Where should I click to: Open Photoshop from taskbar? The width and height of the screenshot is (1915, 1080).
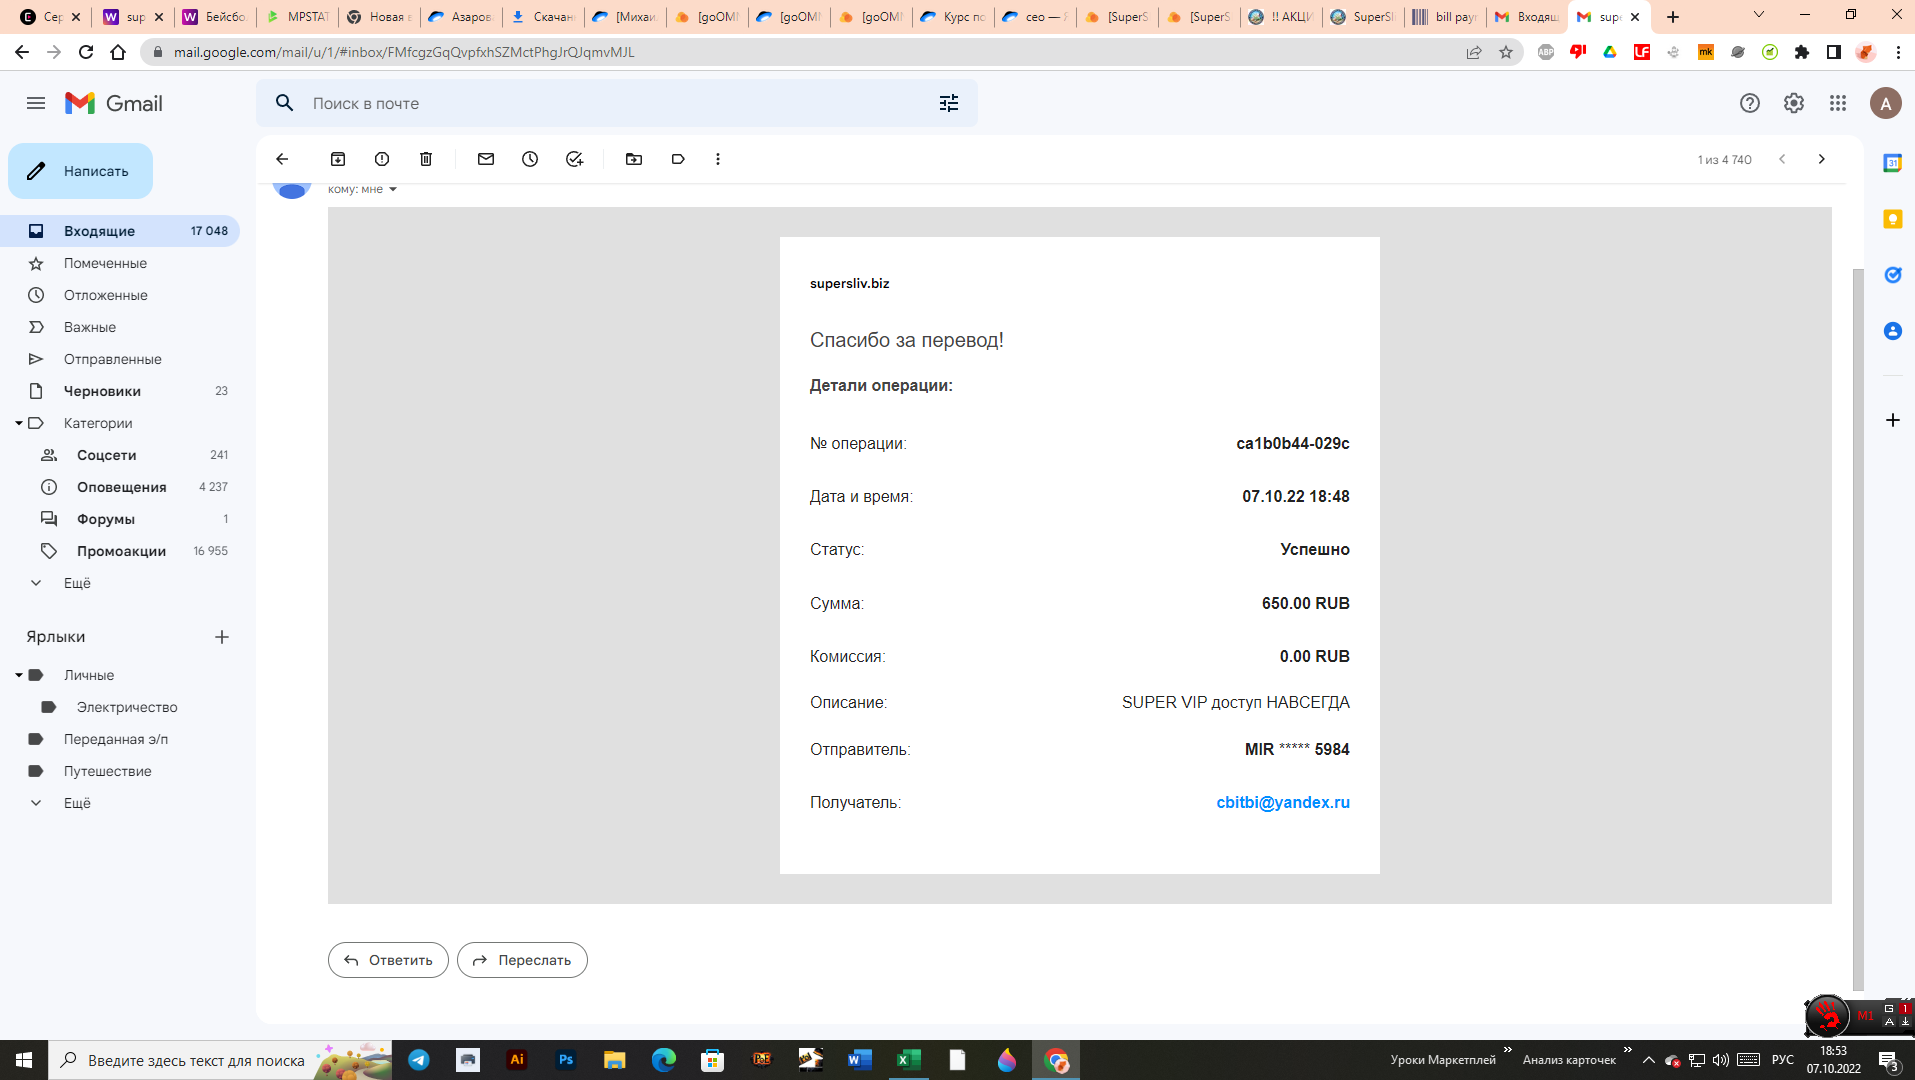[566, 1060]
